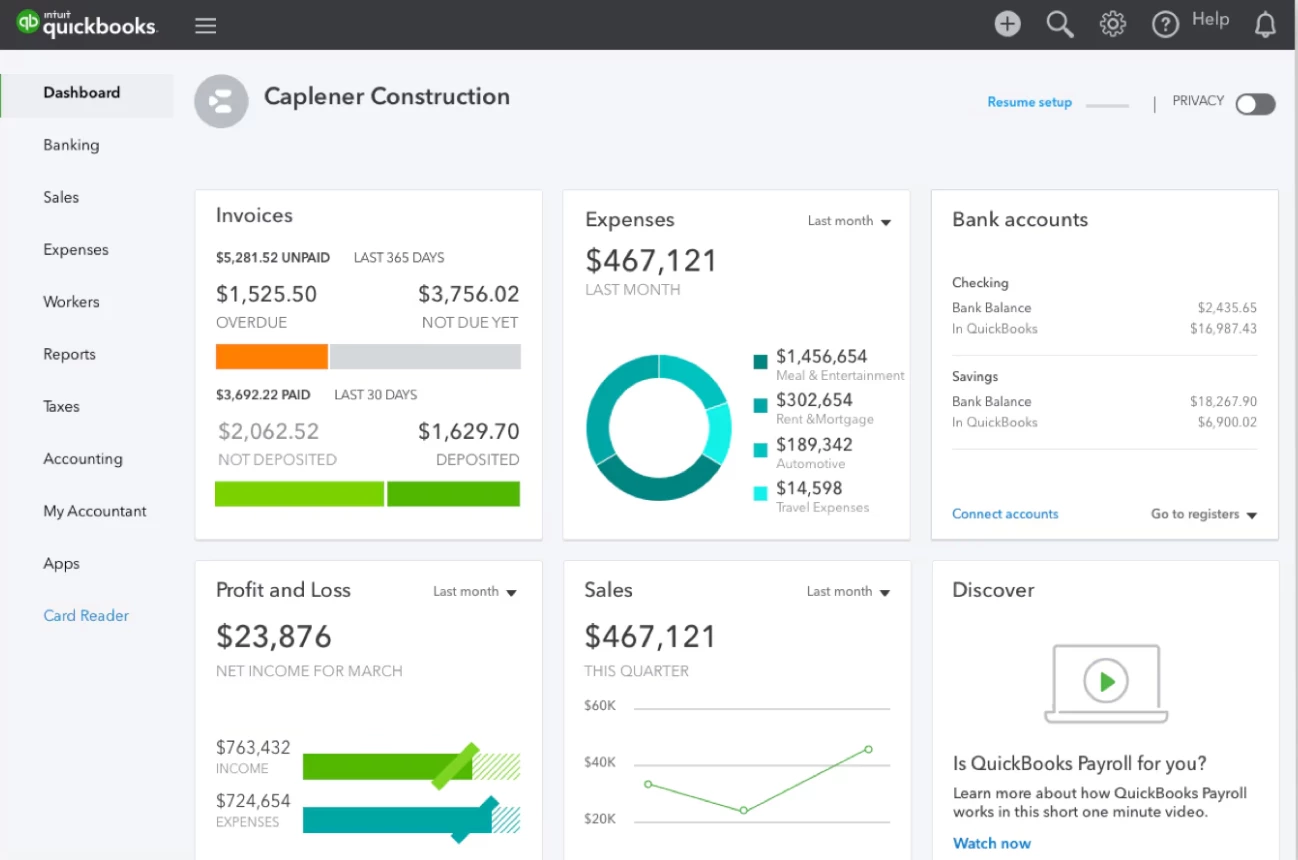Click the light green not deposited bar
The height and width of the screenshot is (860, 1298).
(x=299, y=494)
